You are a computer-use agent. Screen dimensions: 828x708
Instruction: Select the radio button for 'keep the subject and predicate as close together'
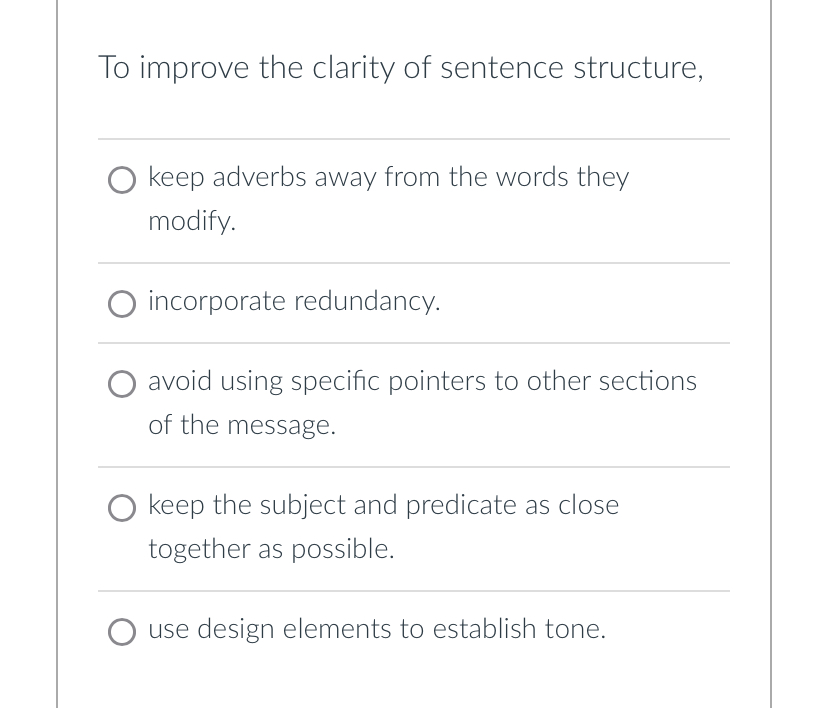pos(121,508)
